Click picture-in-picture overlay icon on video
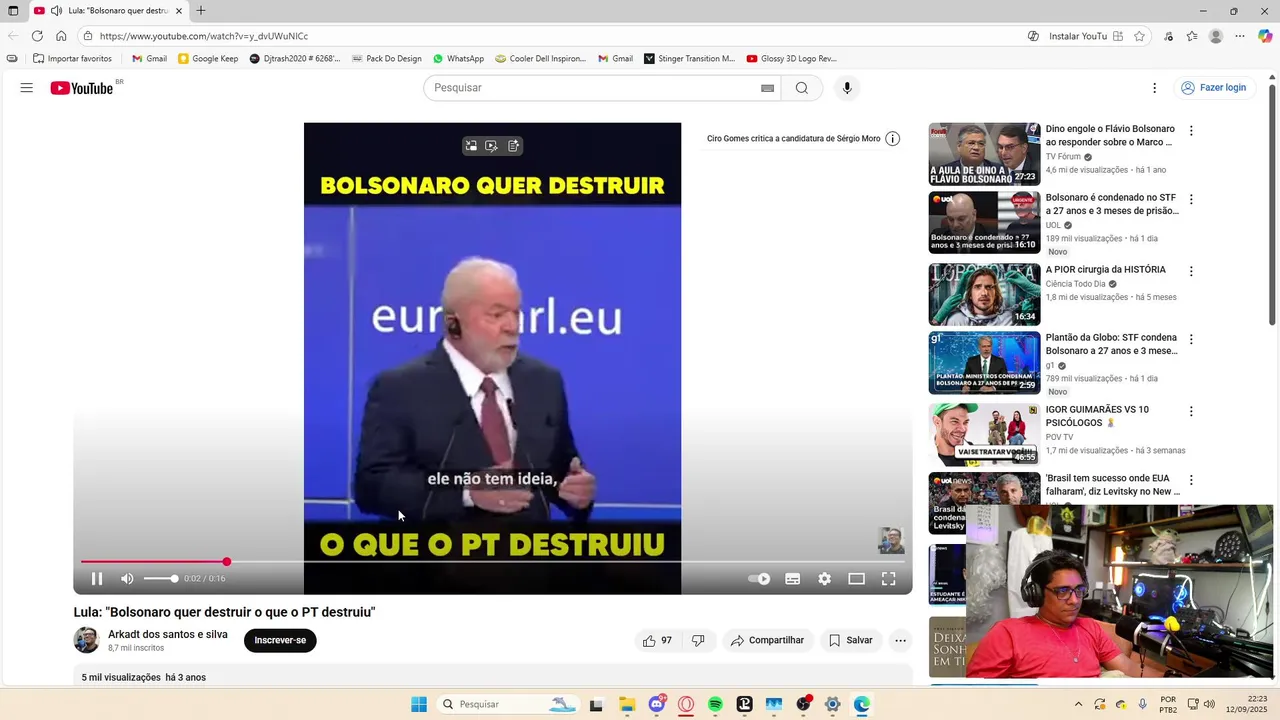This screenshot has height=720, width=1280. (471, 146)
